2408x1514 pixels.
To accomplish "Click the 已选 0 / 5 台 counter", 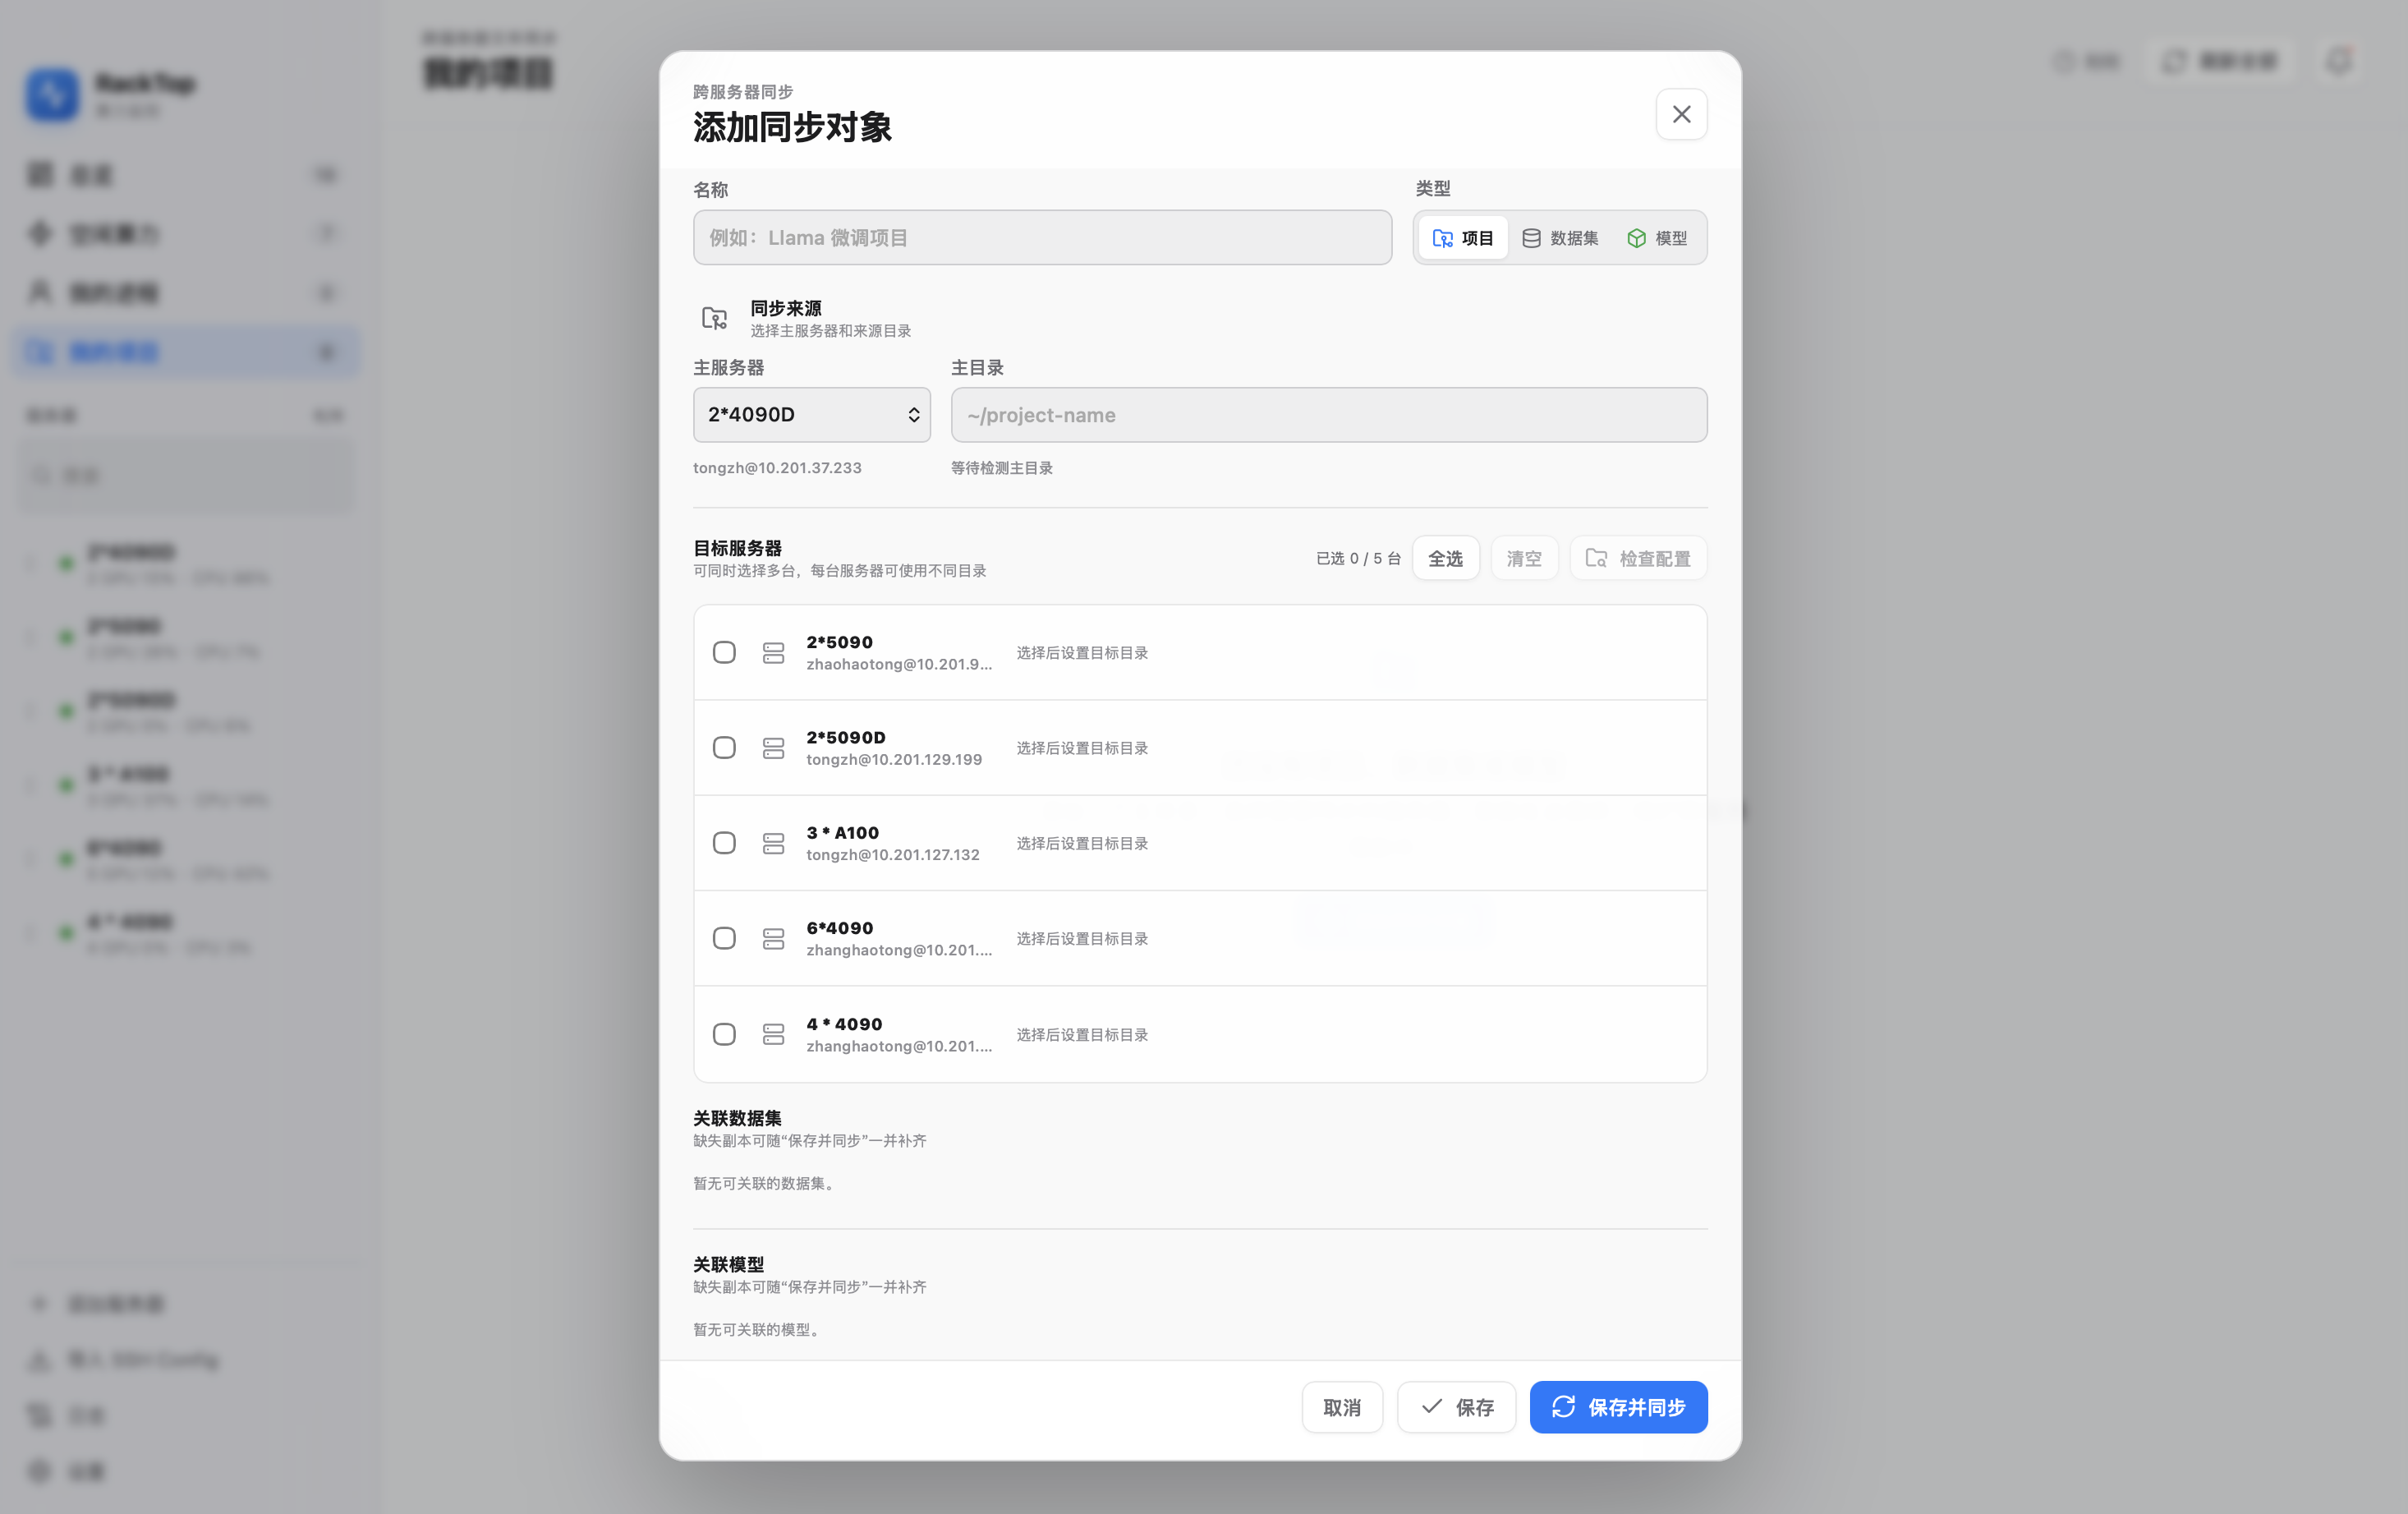I will (x=1358, y=558).
